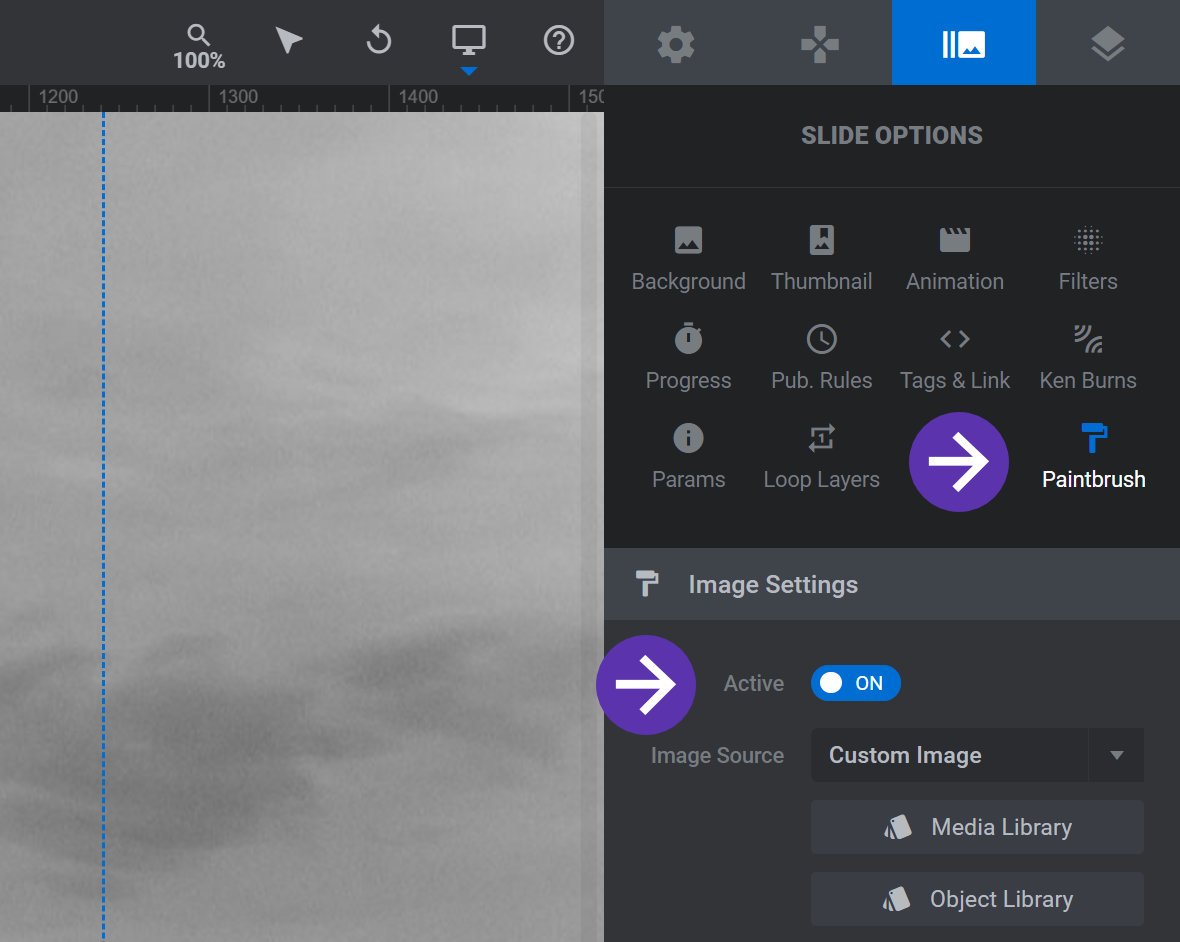Toggle the Active switch off
Viewport: 1180px width, 942px height.
pos(856,683)
